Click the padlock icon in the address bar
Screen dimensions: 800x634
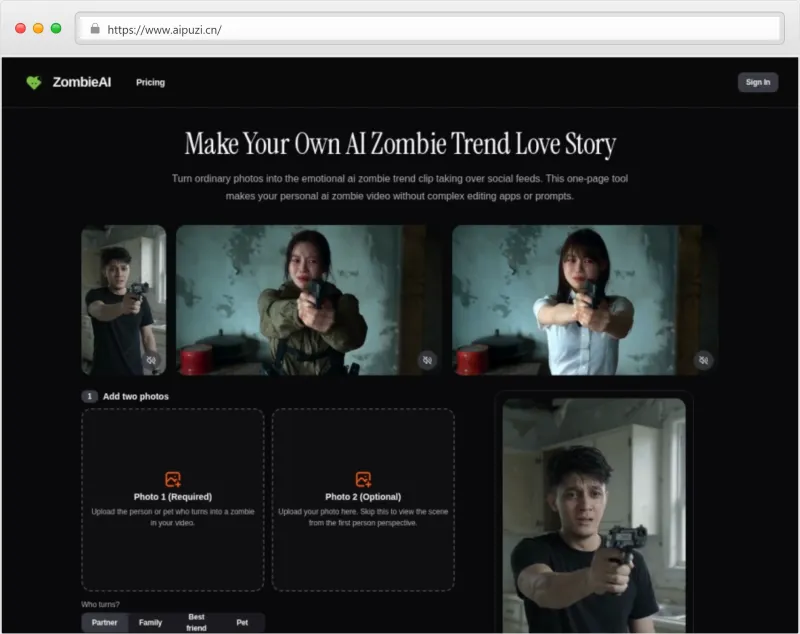coord(95,29)
